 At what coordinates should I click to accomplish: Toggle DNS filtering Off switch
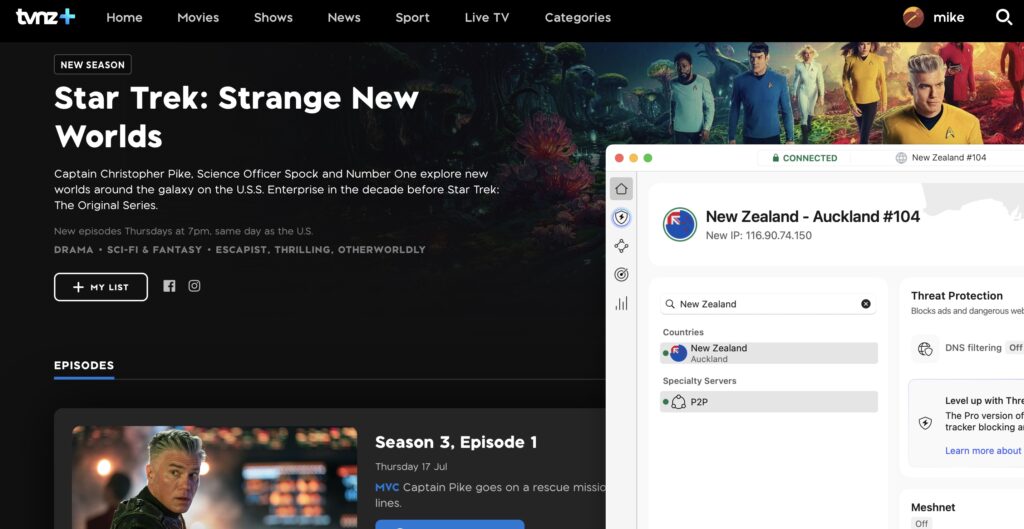point(1015,348)
